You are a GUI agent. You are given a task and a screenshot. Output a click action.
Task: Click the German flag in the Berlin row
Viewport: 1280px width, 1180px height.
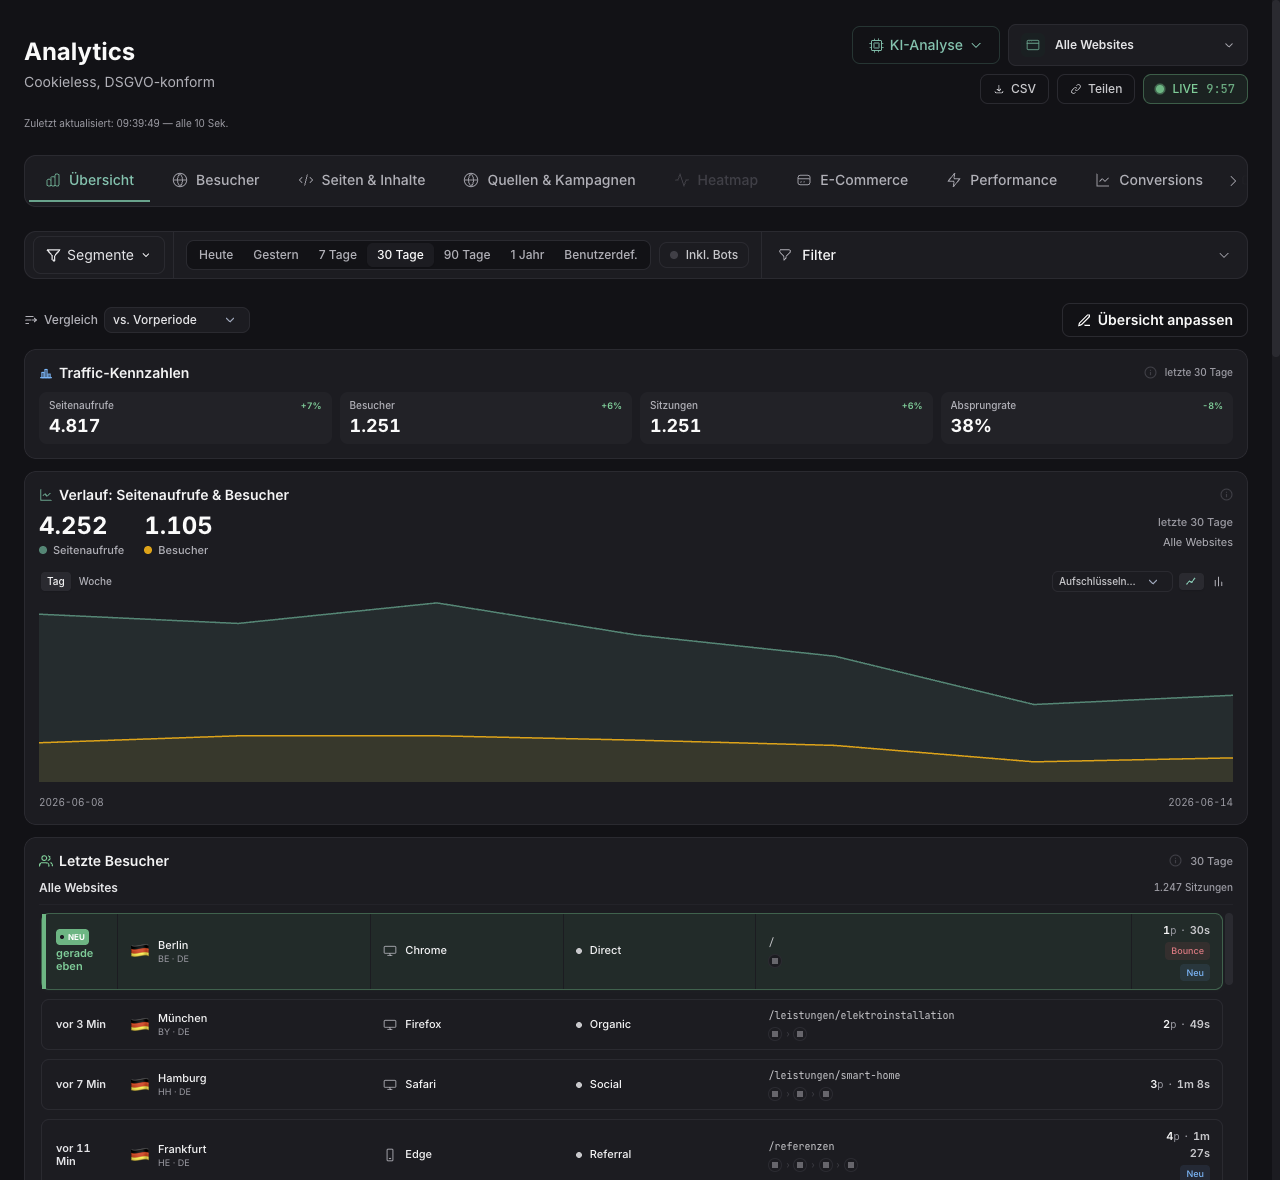click(140, 951)
